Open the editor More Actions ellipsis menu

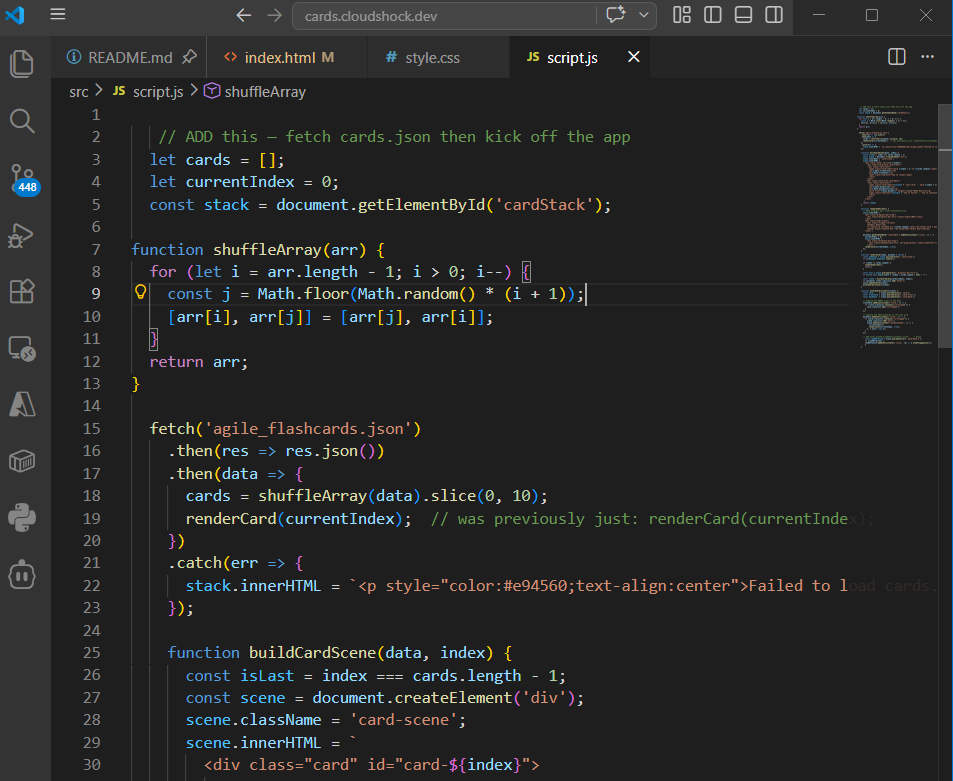tap(929, 57)
